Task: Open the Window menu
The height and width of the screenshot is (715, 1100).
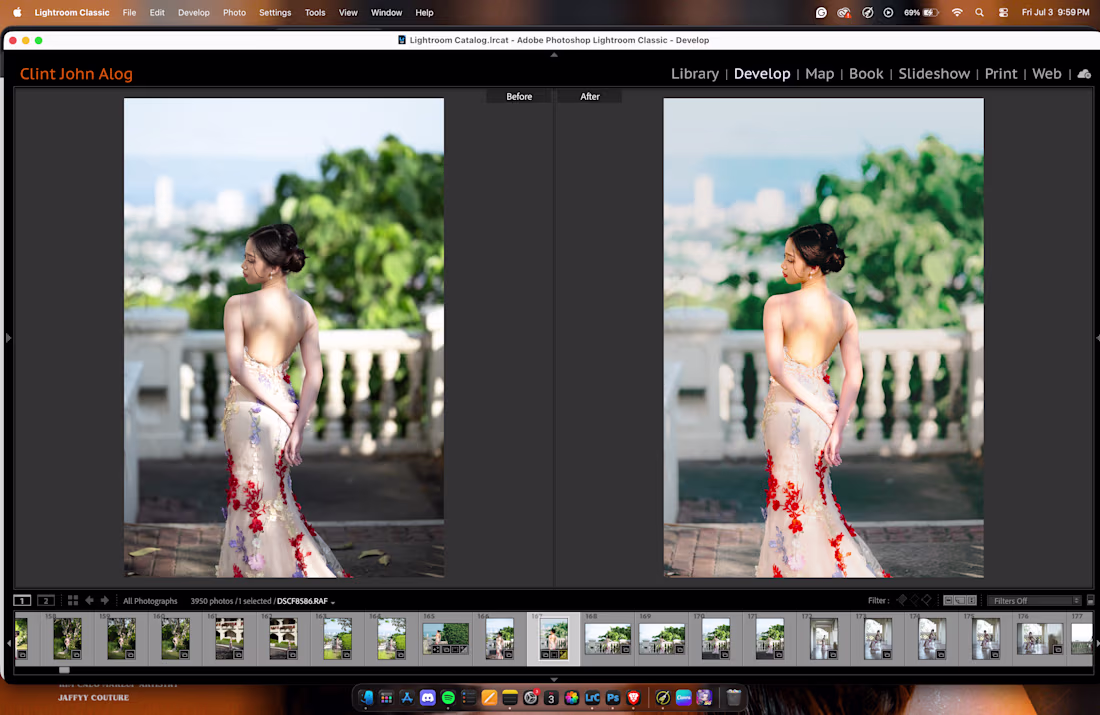Action: tap(387, 13)
